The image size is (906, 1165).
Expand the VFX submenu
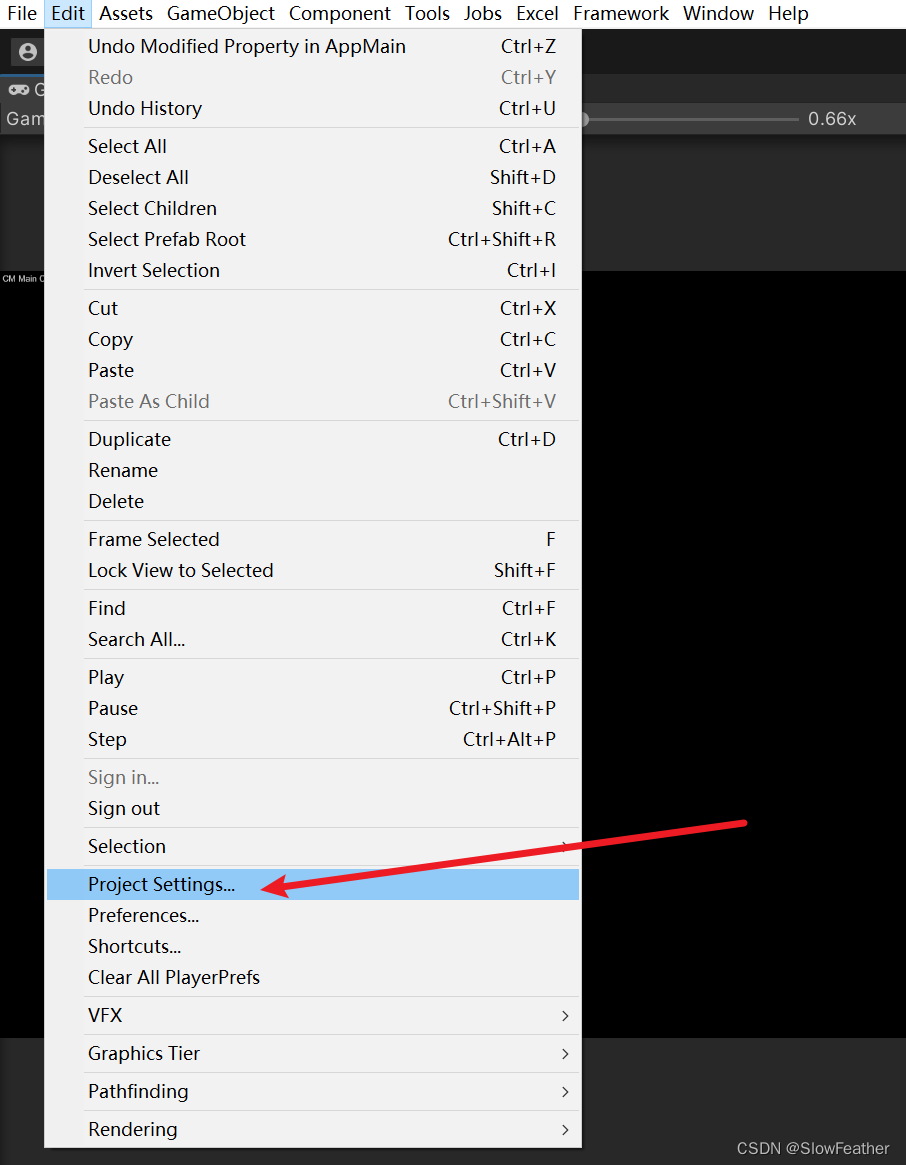coord(105,1015)
